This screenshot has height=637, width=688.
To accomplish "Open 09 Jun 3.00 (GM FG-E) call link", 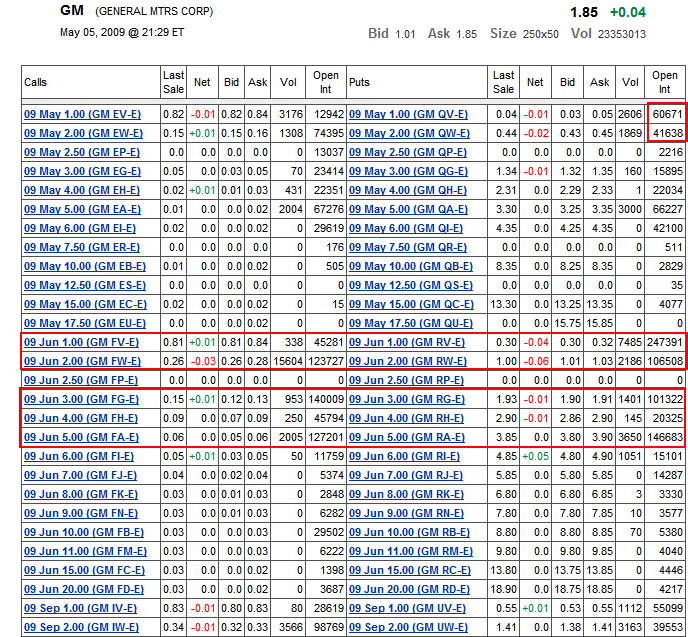I will click(84, 399).
